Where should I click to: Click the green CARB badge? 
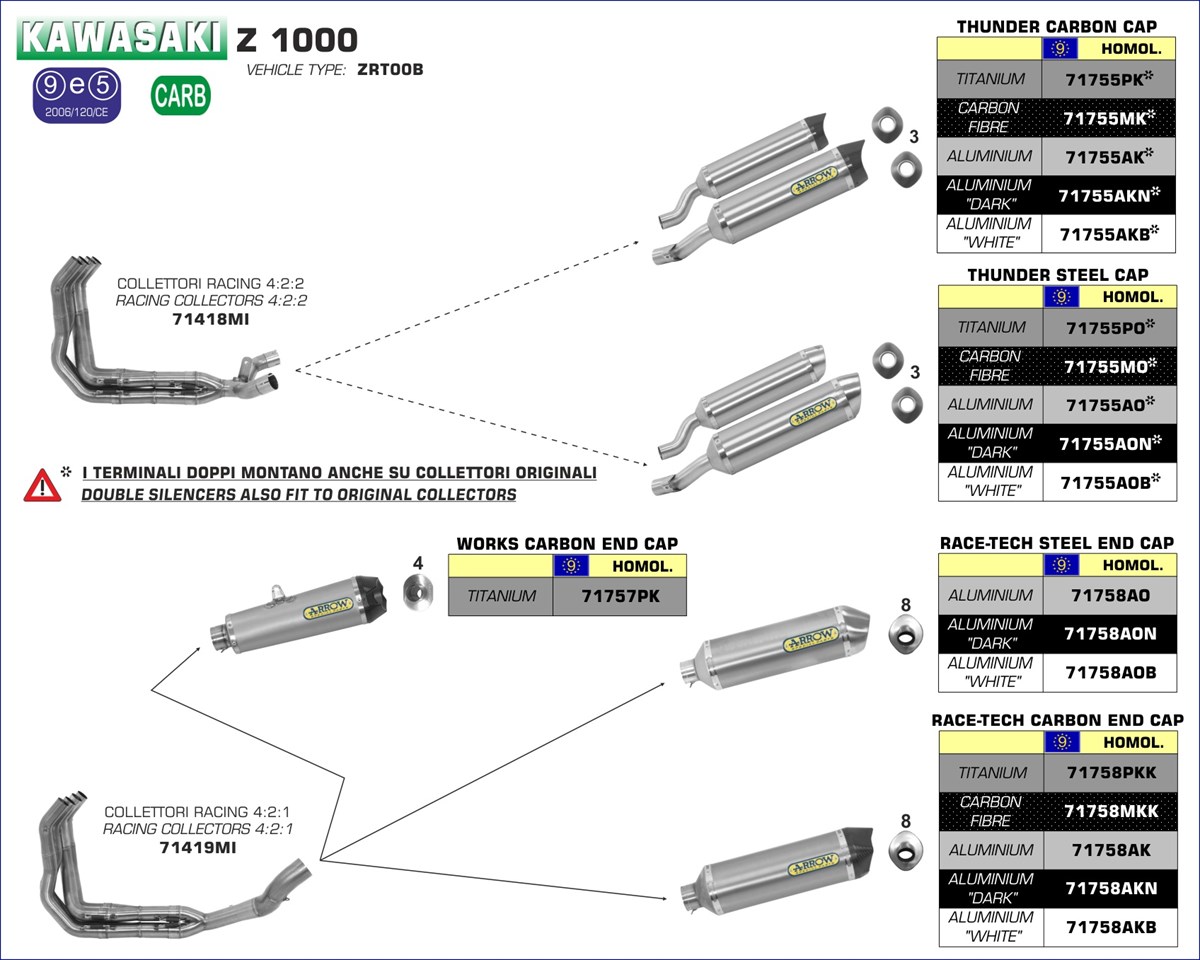pos(181,96)
